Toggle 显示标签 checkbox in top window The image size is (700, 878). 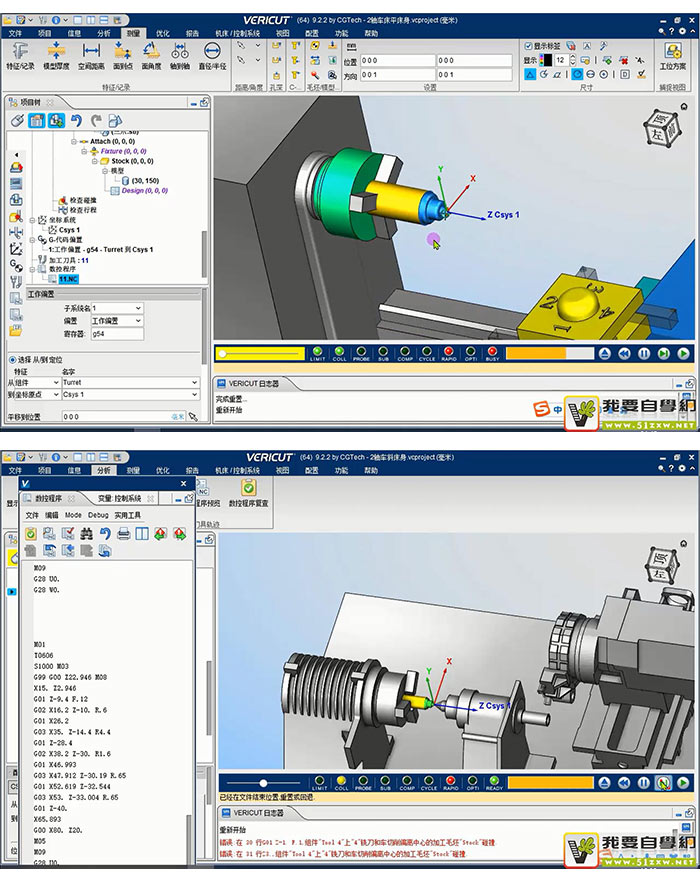pyautogui.click(x=528, y=46)
